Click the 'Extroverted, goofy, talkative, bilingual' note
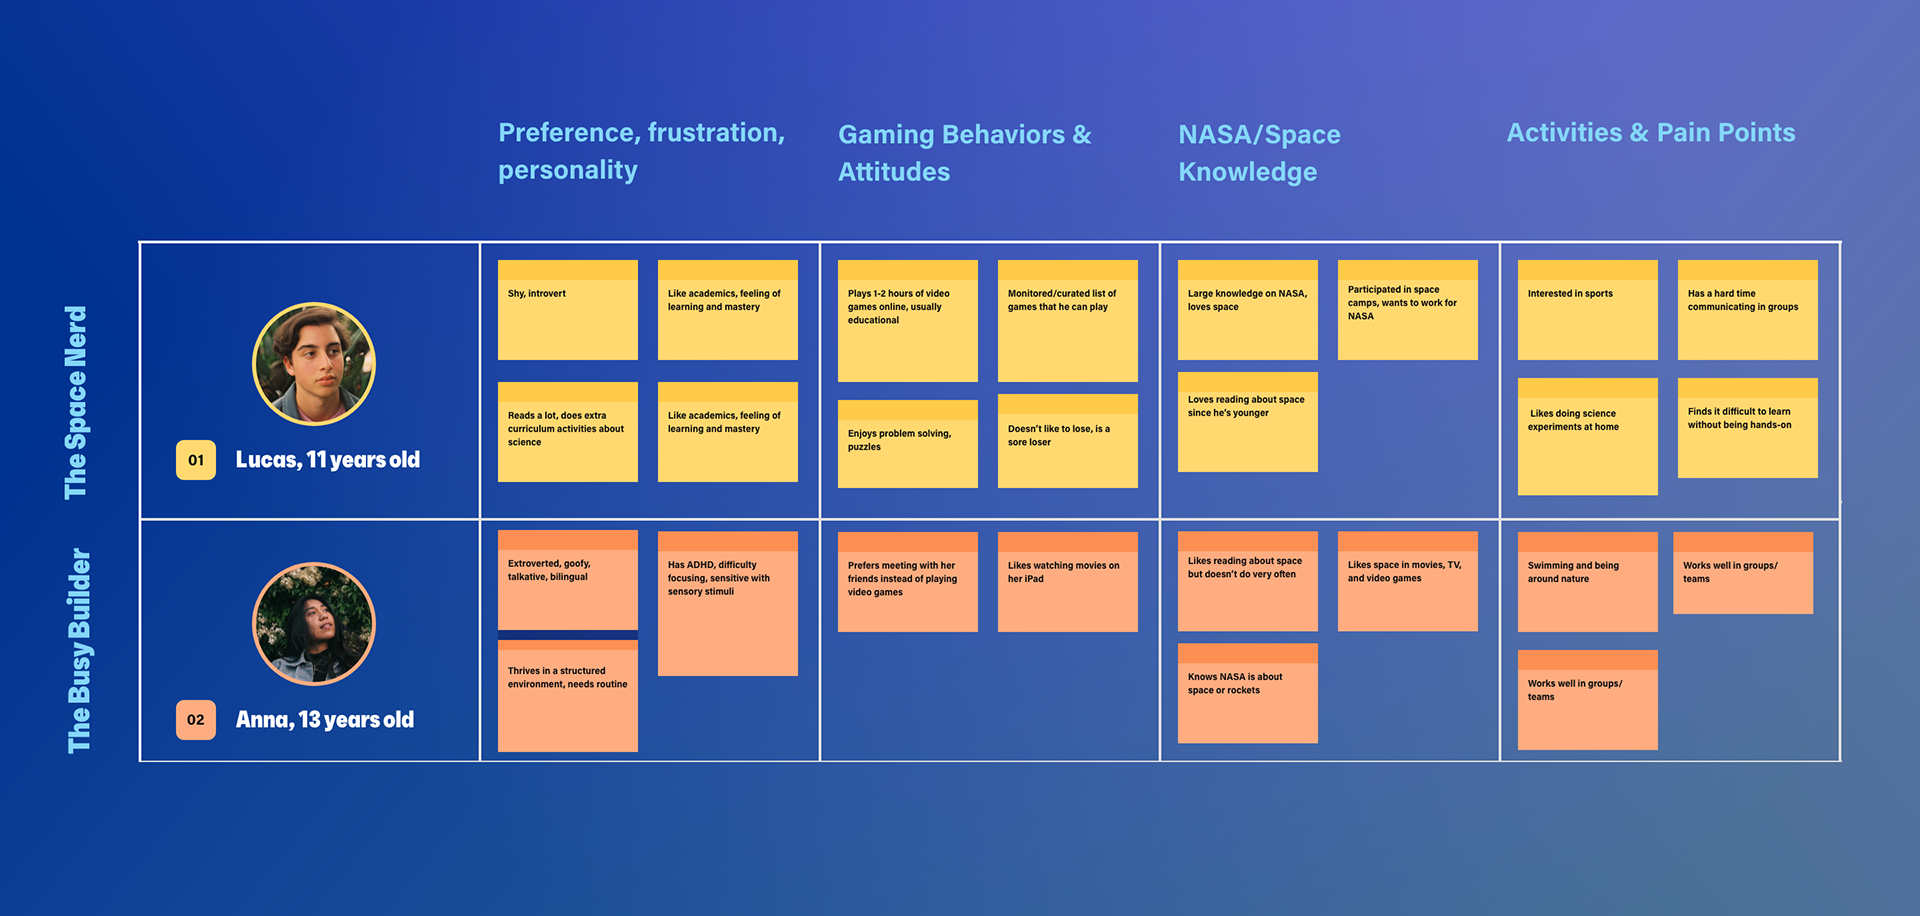The height and width of the screenshot is (916, 1920). click(568, 580)
